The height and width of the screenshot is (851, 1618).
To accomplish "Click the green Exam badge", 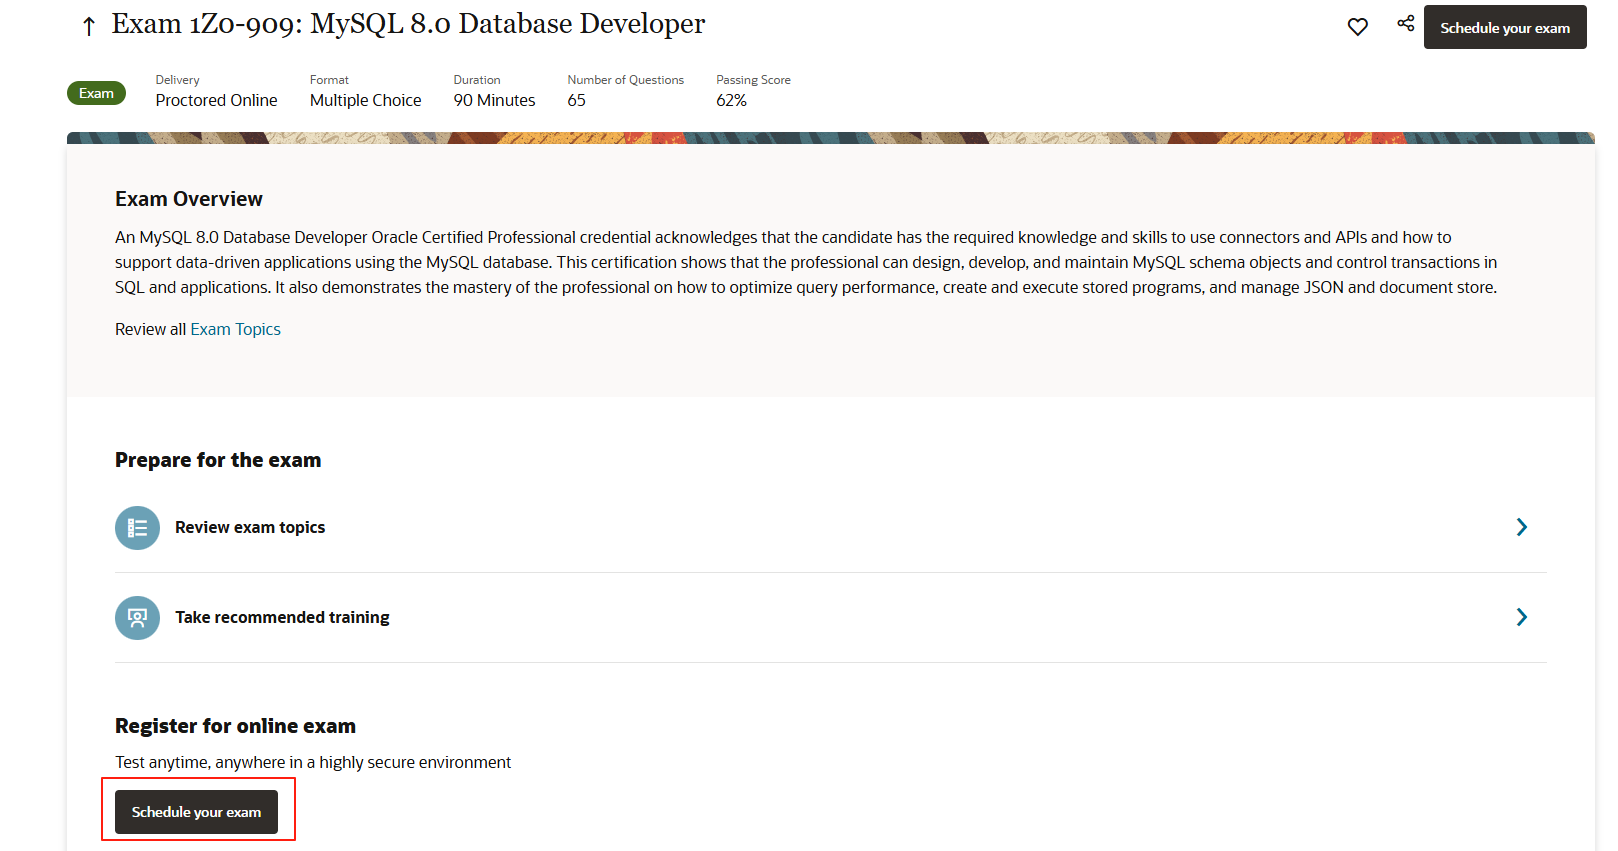I will click(x=96, y=93).
